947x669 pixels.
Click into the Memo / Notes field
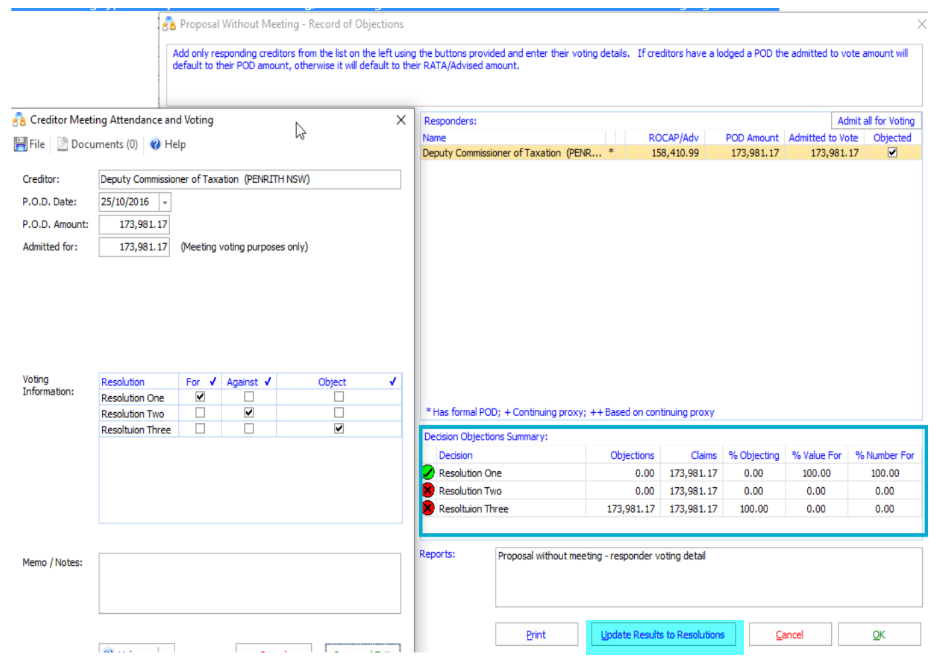point(249,582)
